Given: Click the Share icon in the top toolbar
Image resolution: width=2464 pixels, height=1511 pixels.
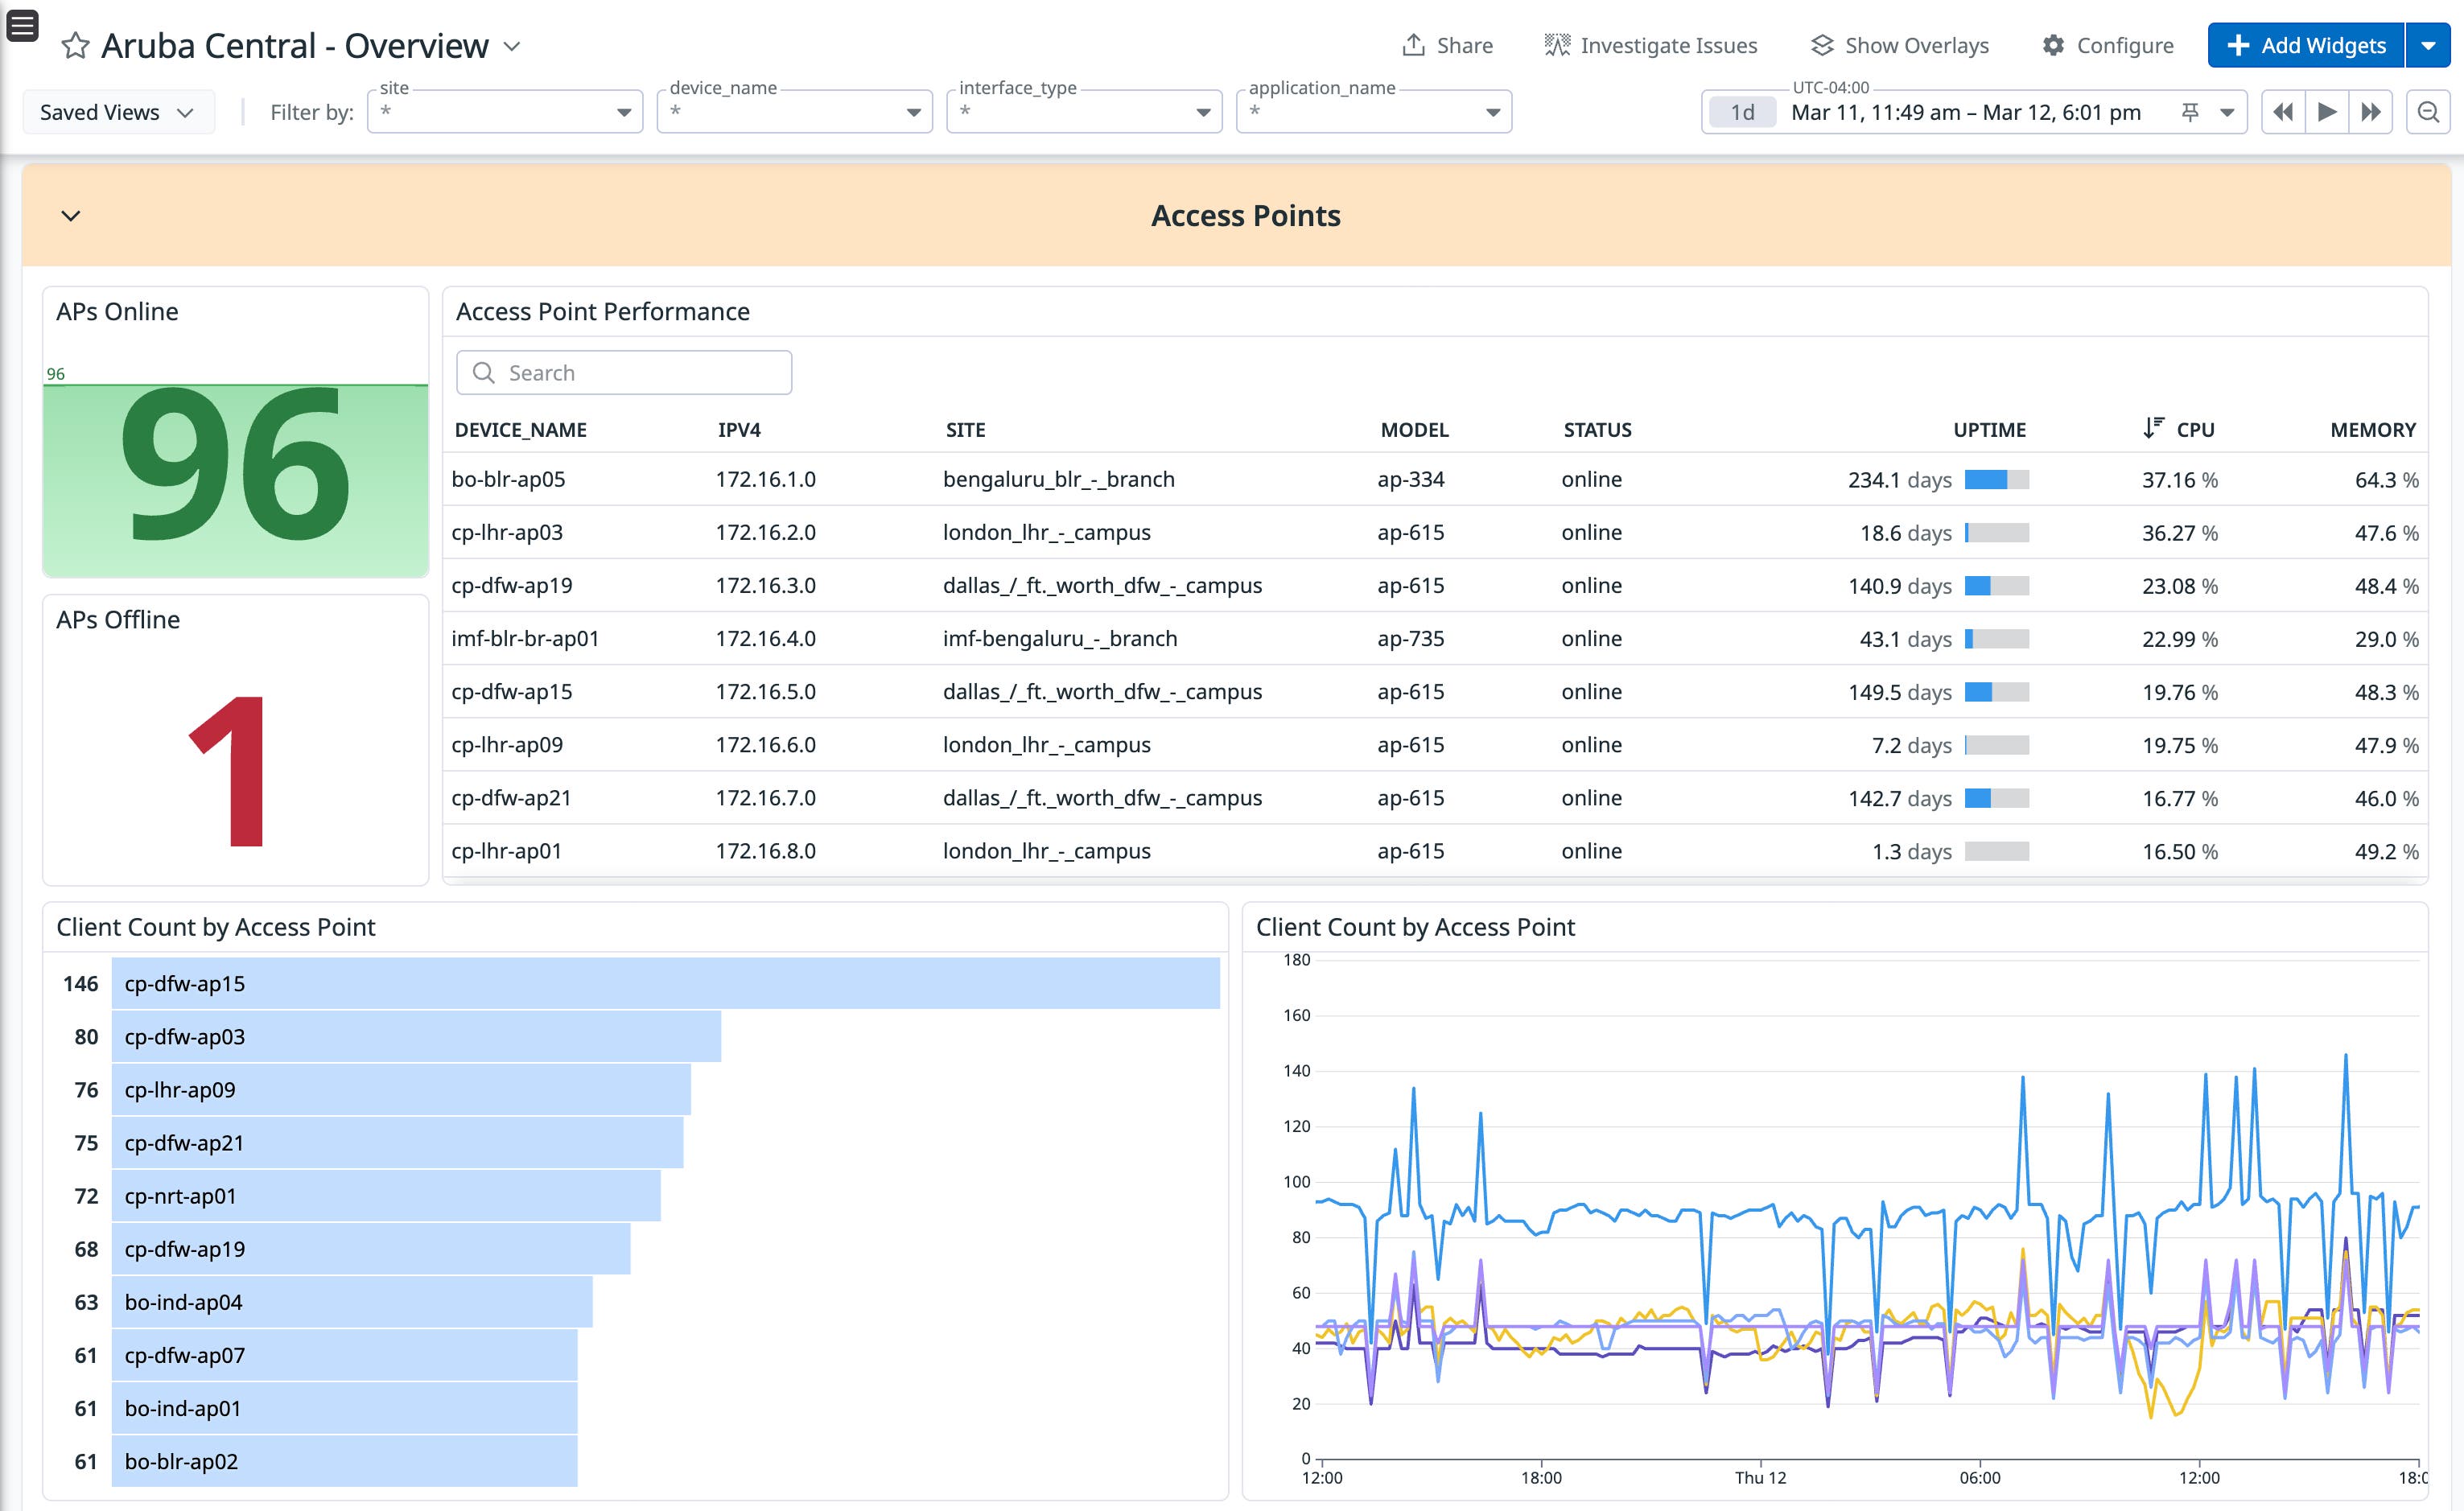Looking at the screenshot, I should tap(1414, 45).
